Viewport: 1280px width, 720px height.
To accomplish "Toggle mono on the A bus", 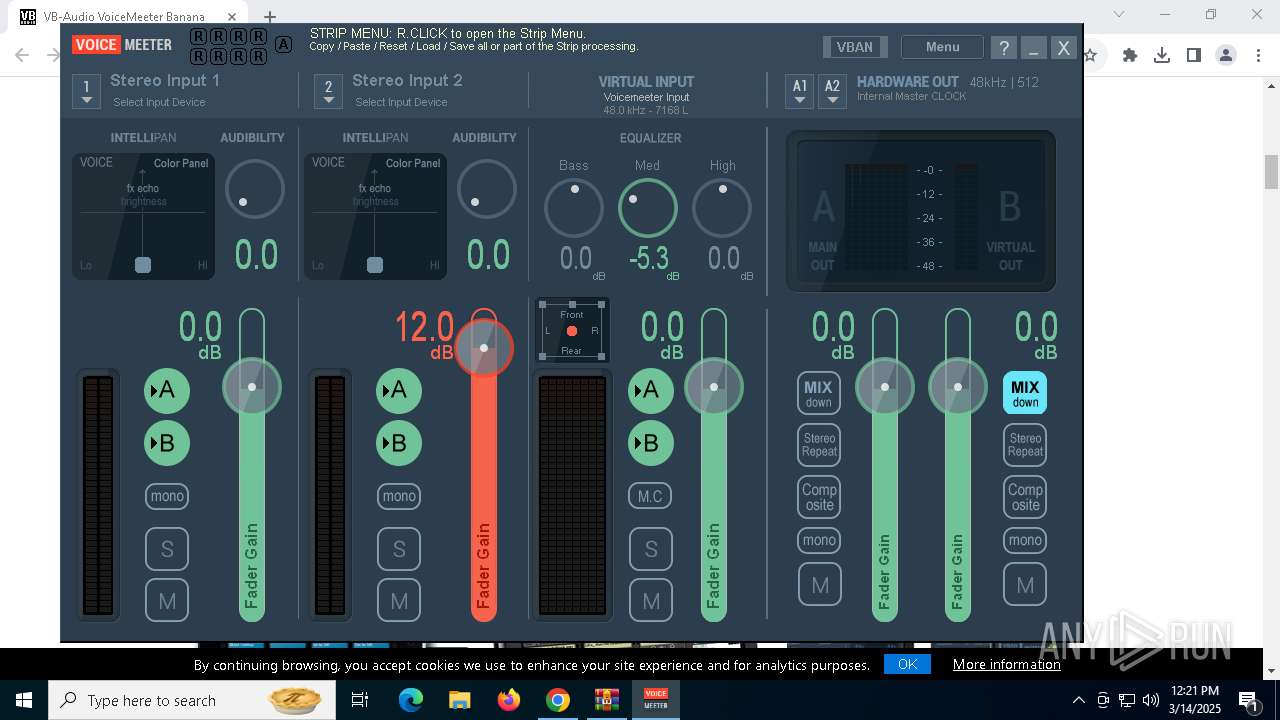I will click(x=819, y=540).
